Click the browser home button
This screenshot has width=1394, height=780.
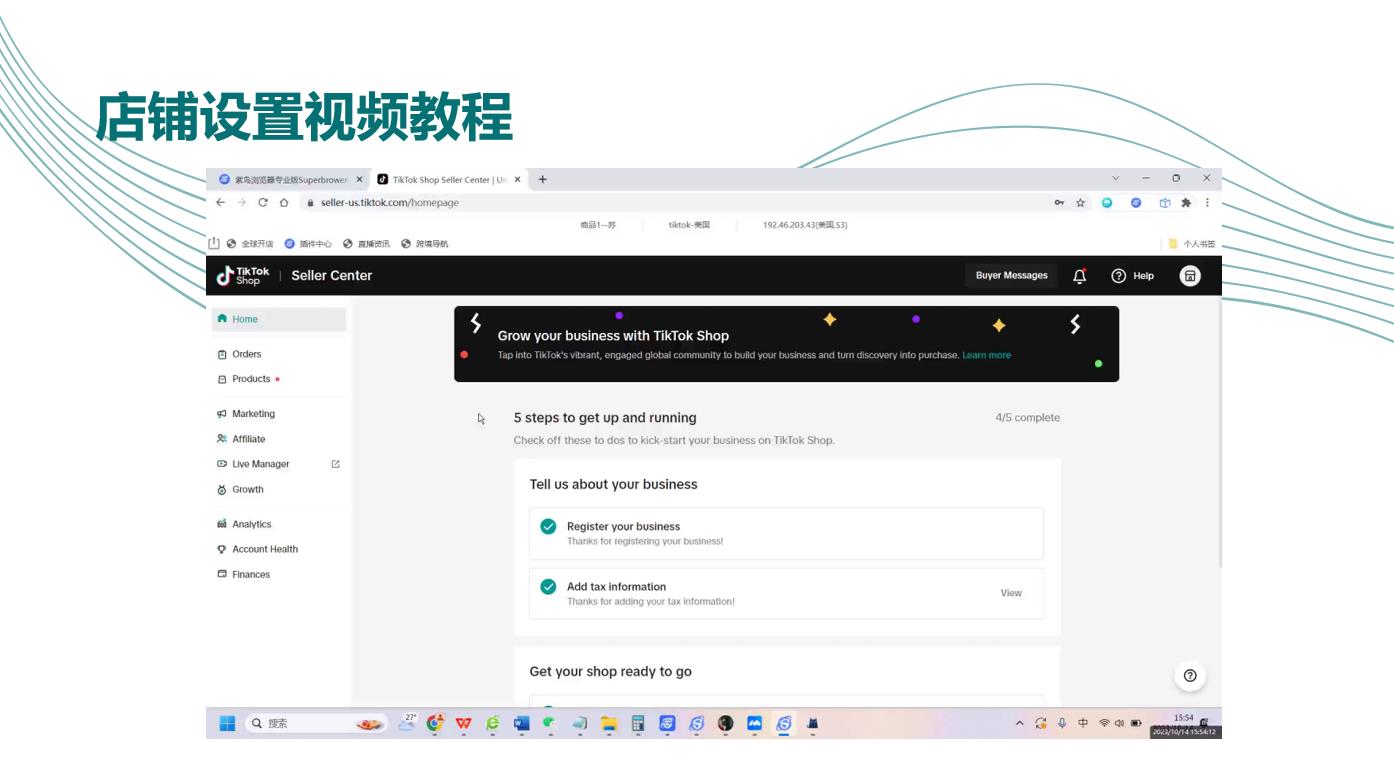[x=284, y=202]
